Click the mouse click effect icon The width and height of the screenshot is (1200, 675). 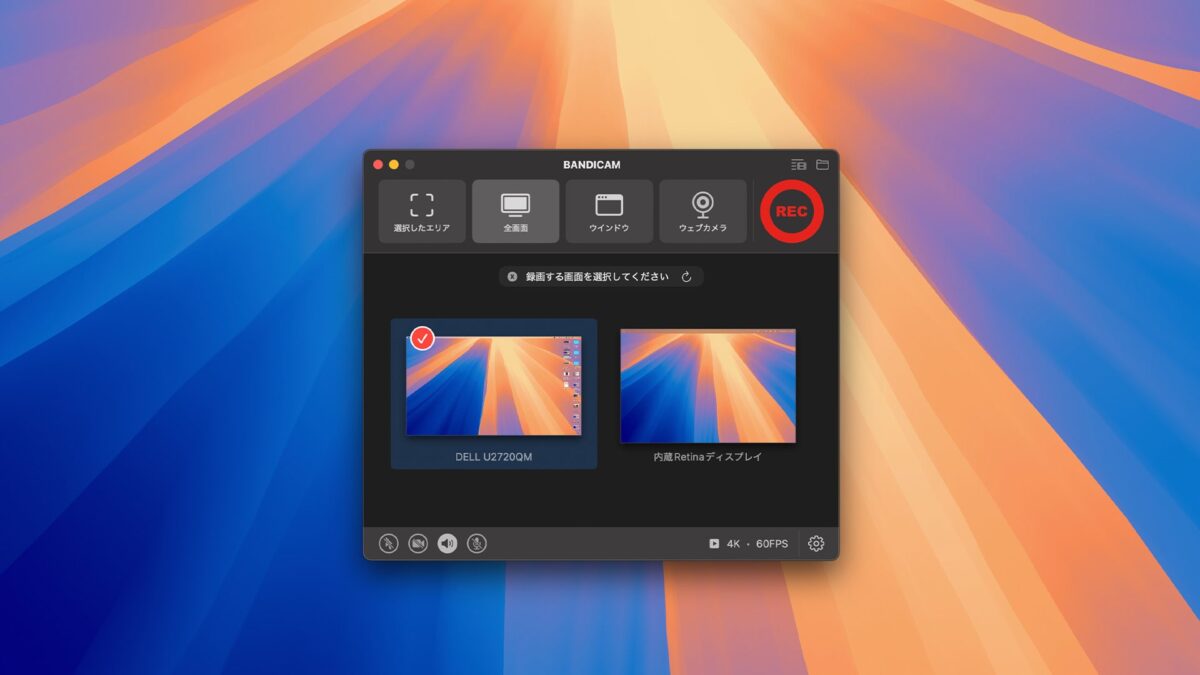click(x=388, y=542)
